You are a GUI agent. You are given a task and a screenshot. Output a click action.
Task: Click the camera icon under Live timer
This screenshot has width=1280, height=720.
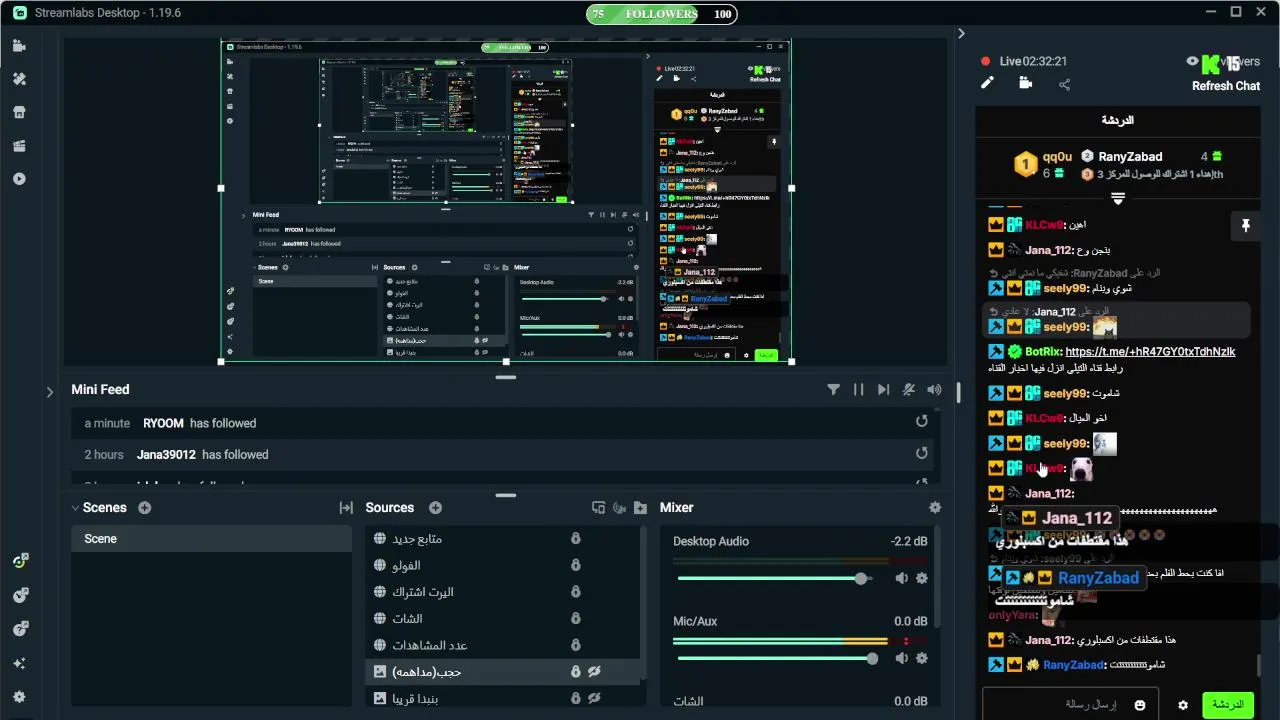pyautogui.click(x=1025, y=83)
